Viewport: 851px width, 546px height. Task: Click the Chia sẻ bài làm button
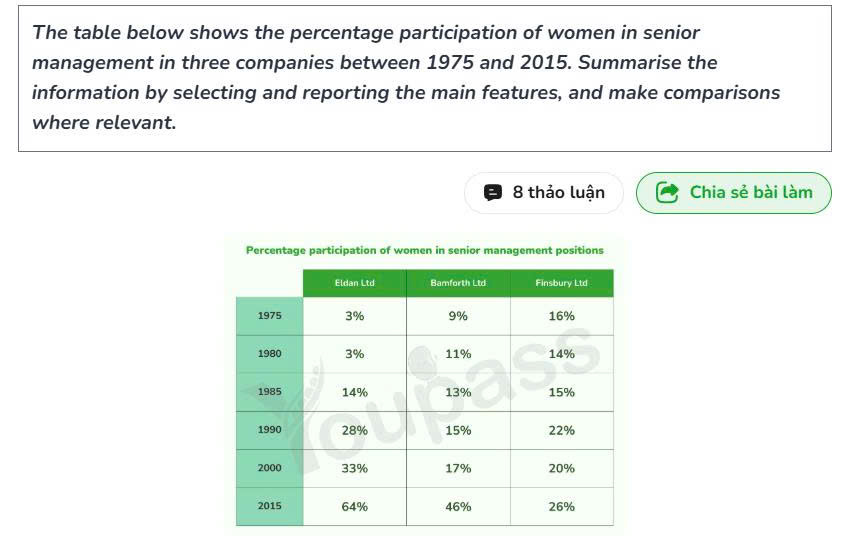pyautogui.click(x=733, y=193)
